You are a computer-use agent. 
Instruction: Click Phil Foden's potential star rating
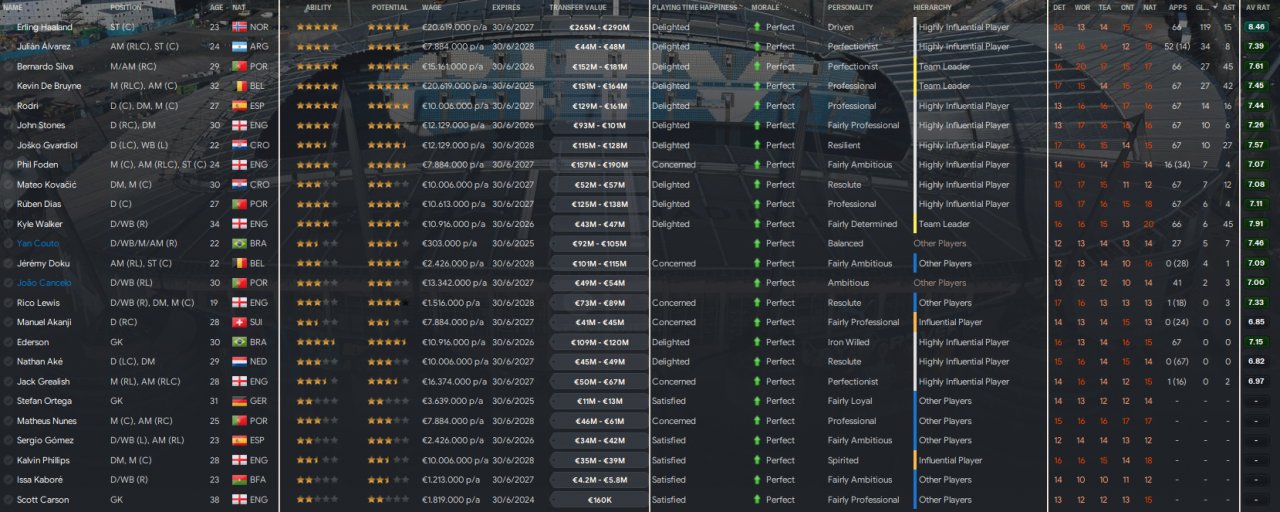(x=388, y=165)
